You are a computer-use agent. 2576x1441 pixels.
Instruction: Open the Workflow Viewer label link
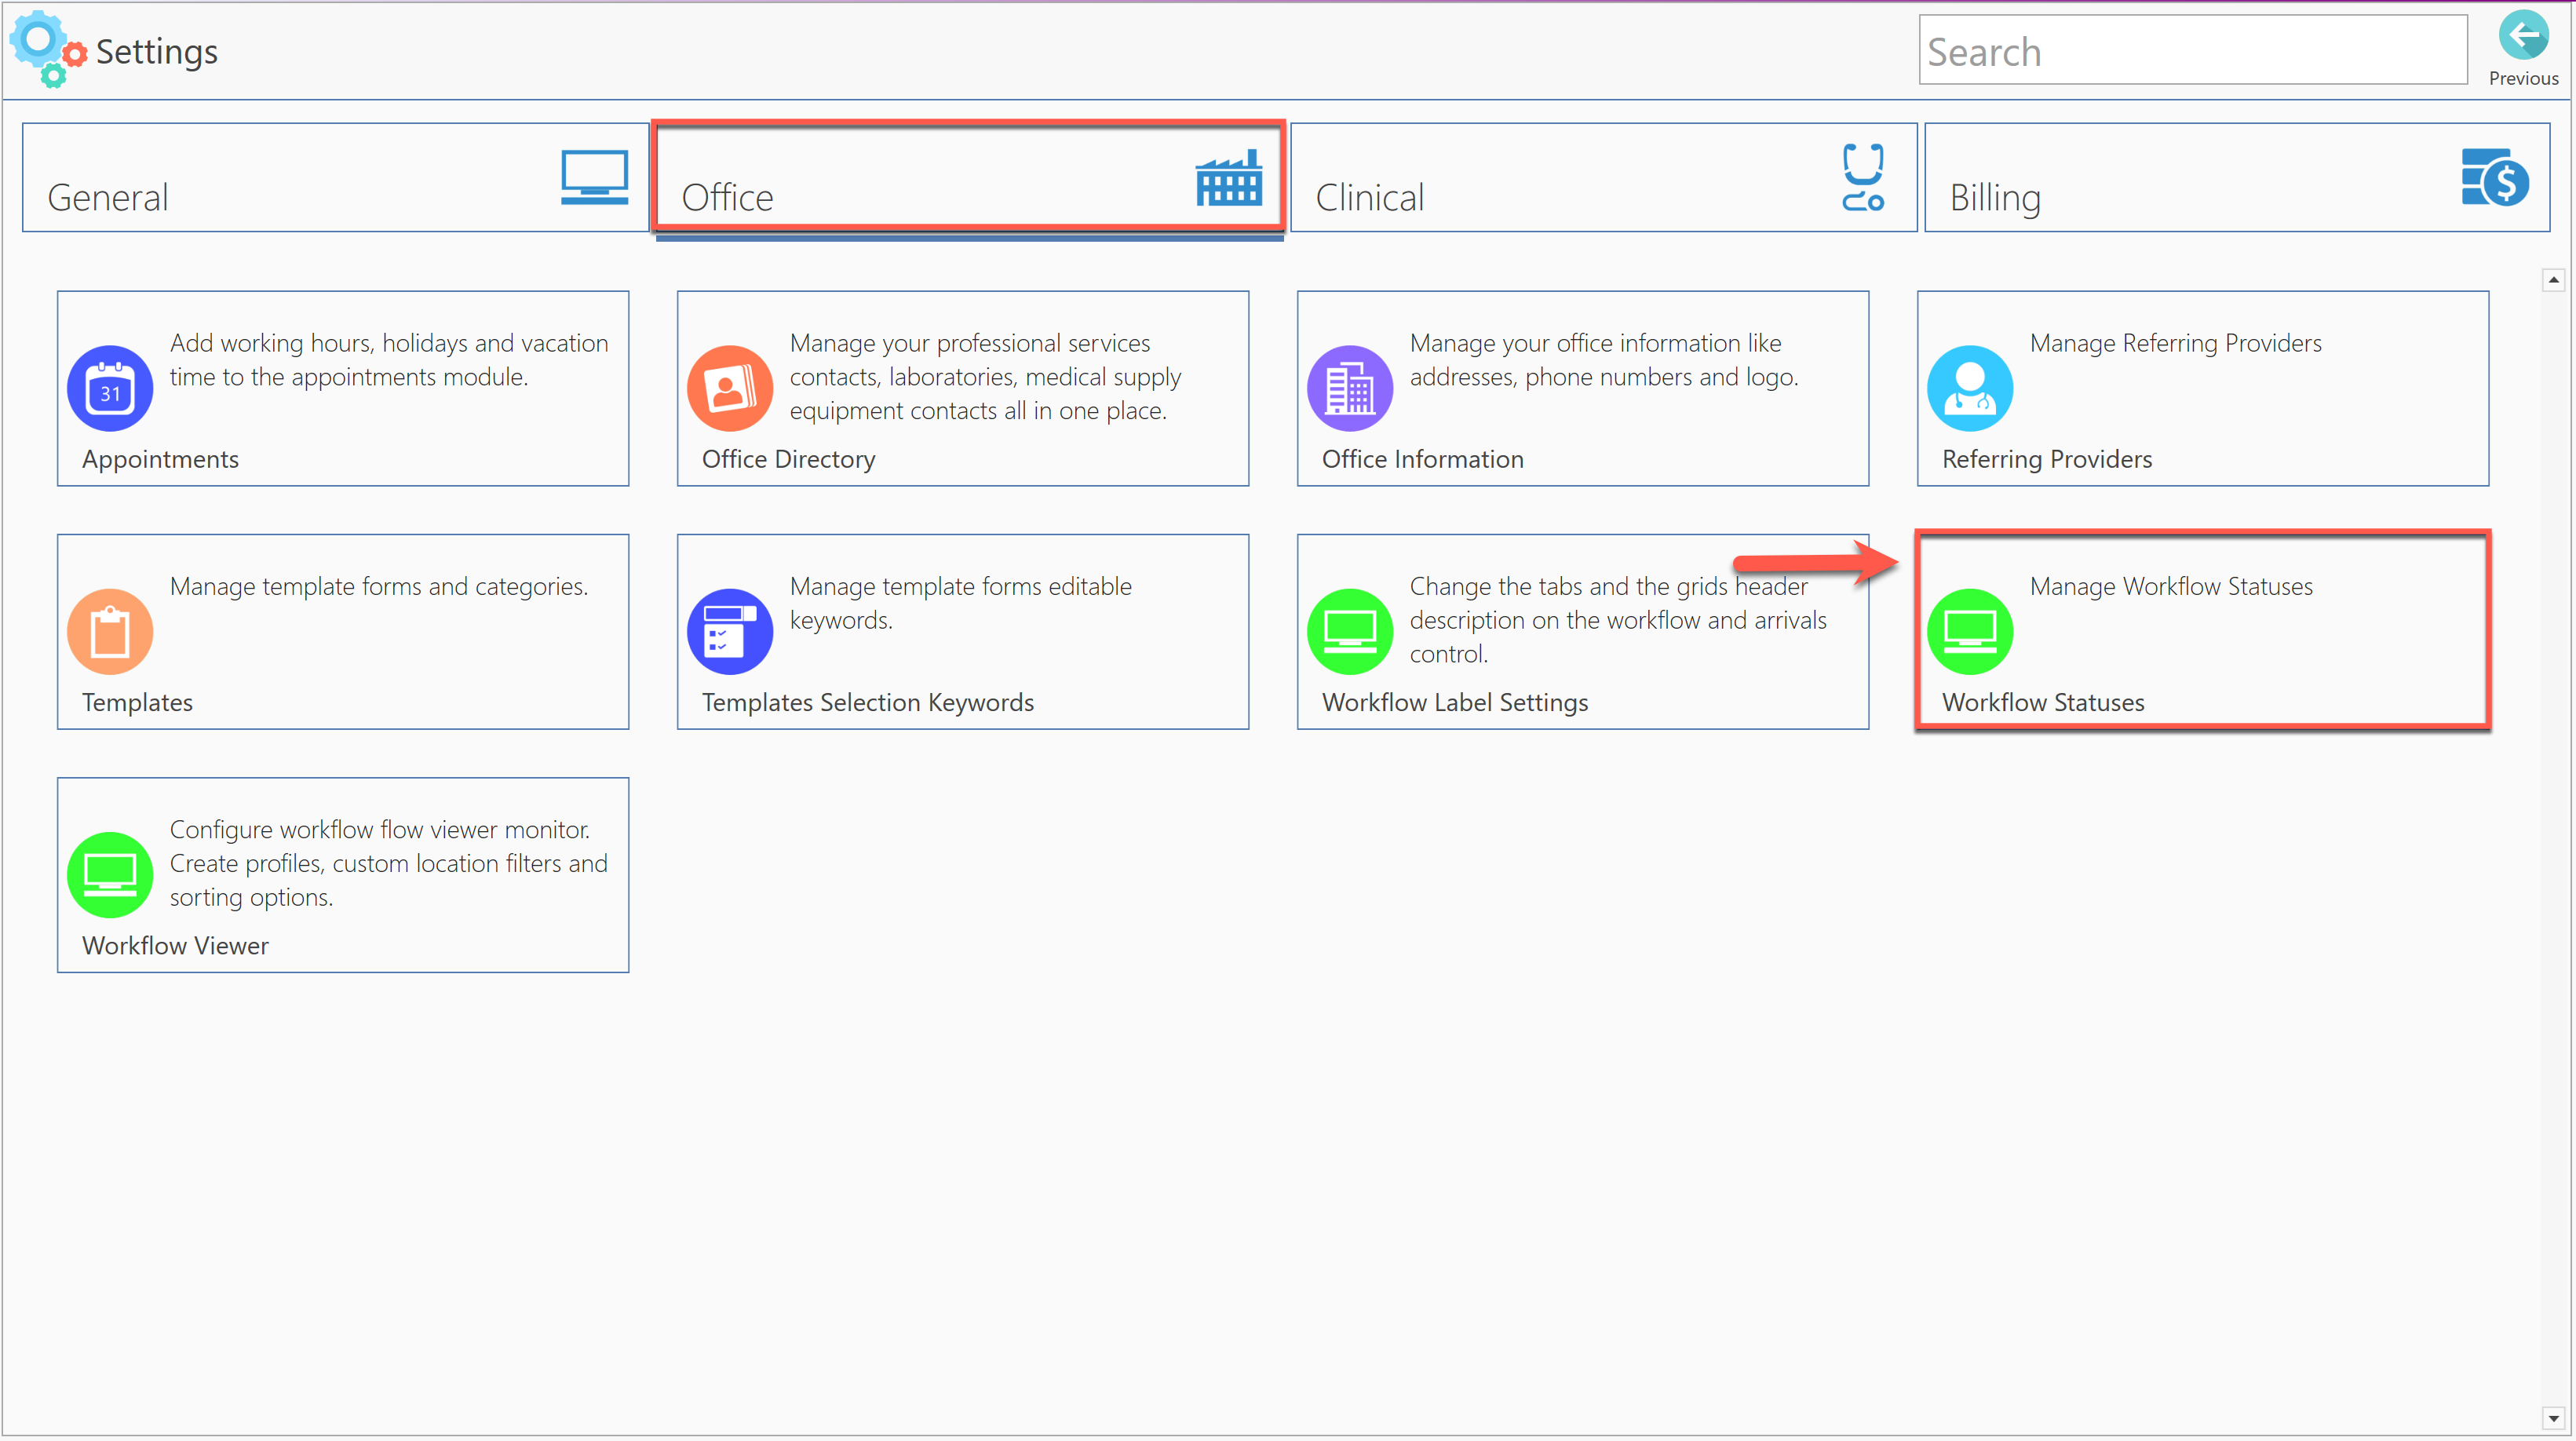[175, 945]
